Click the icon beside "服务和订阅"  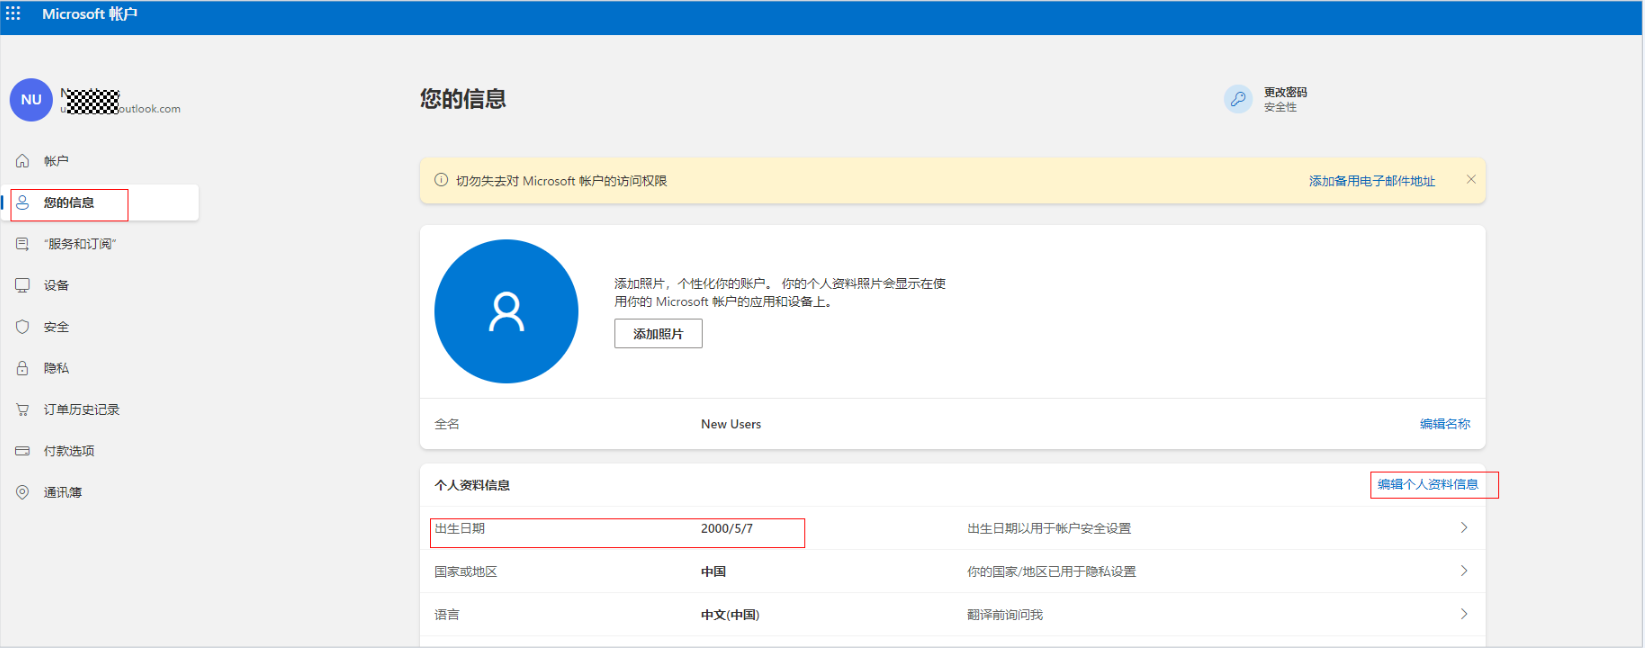[x=22, y=244]
